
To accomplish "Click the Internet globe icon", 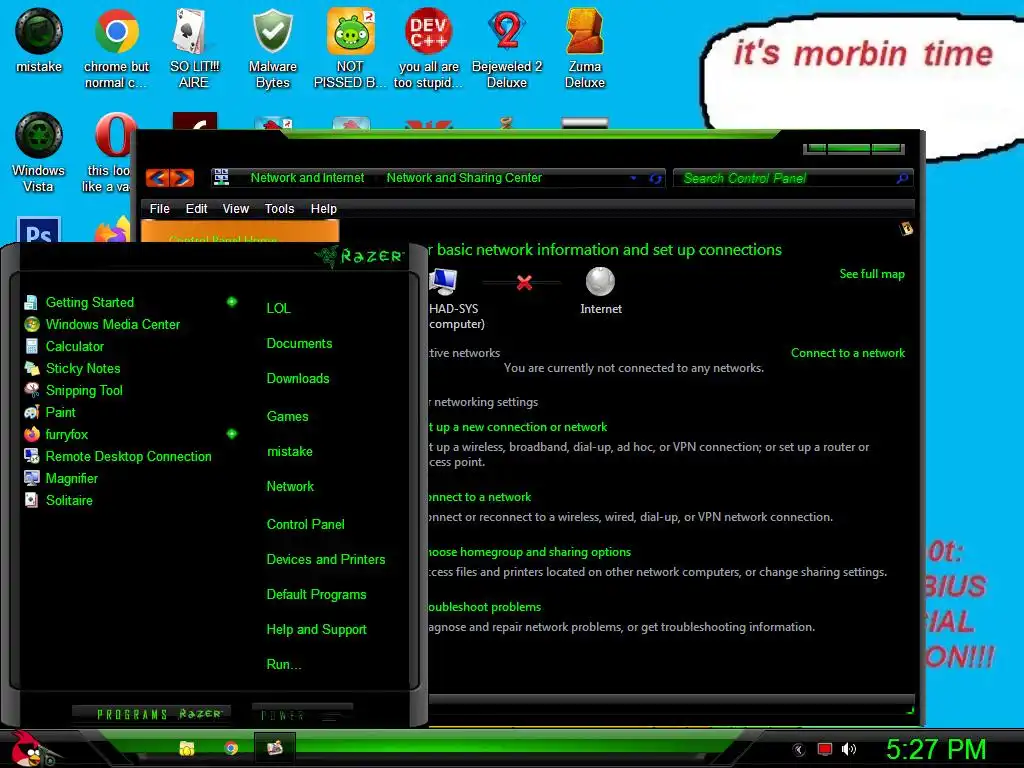I will pyautogui.click(x=600, y=281).
